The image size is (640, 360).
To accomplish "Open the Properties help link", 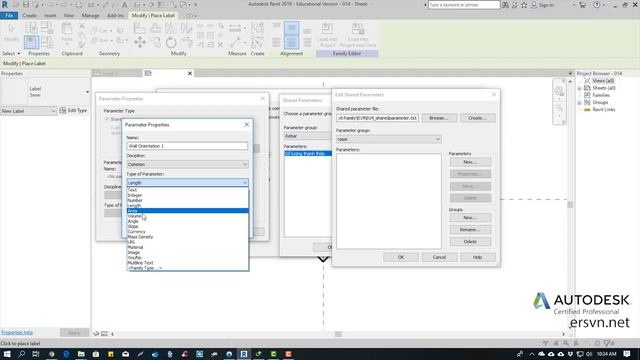I will (17, 332).
